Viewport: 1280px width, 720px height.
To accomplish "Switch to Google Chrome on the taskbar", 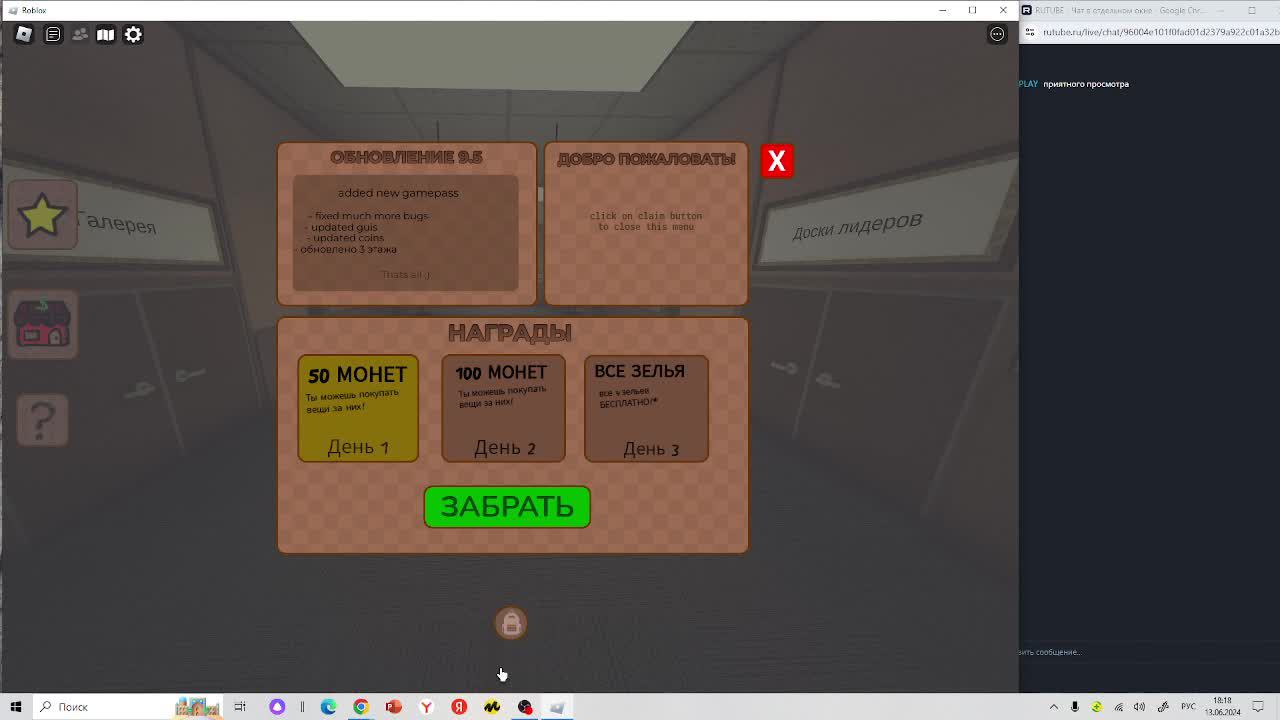I will pyautogui.click(x=361, y=707).
